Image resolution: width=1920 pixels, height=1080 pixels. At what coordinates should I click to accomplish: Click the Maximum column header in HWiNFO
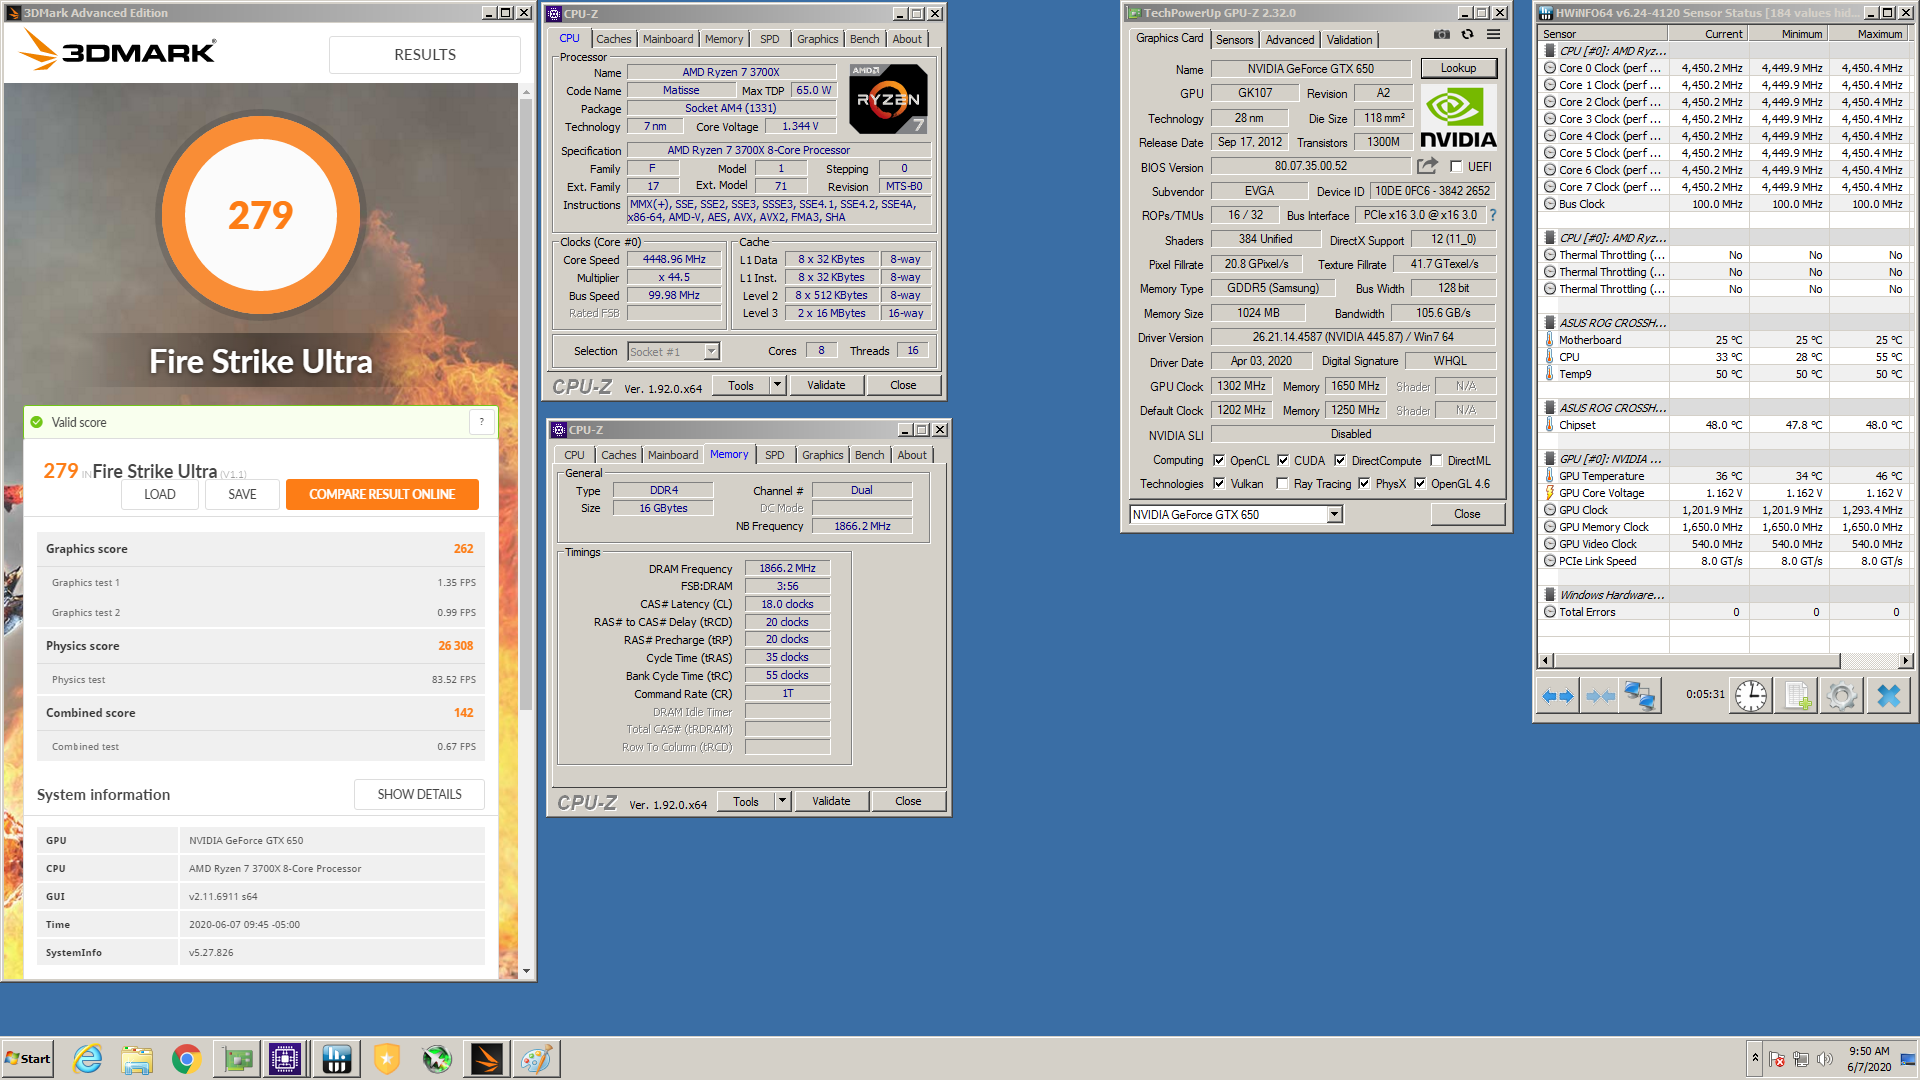tap(1867, 34)
